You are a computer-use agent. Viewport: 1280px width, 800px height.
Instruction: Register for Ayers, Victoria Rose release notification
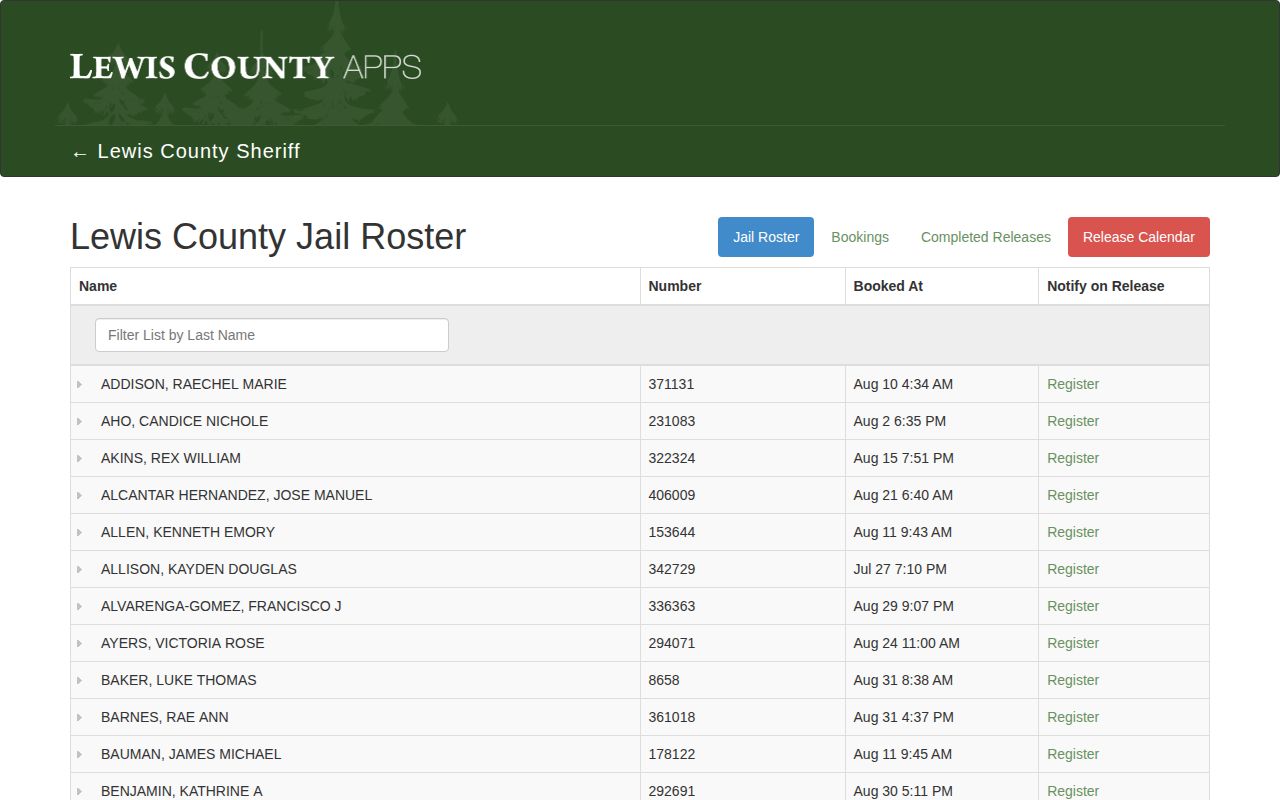1073,643
